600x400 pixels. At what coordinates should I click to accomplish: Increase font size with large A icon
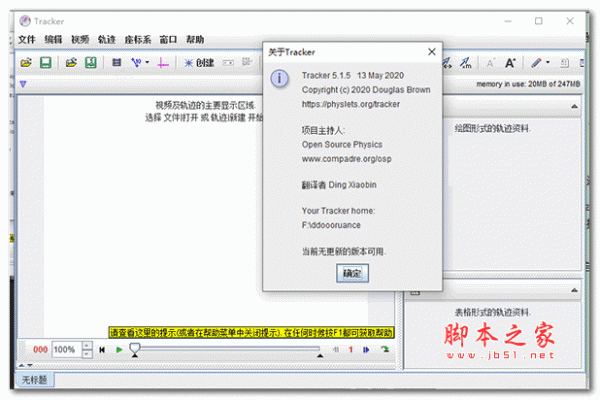[x=510, y=63]
